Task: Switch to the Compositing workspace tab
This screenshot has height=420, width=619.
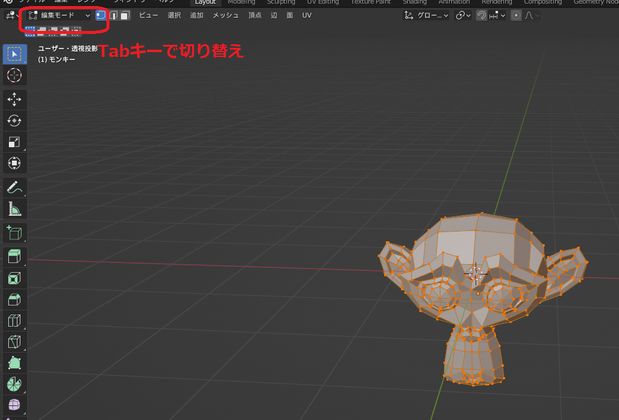Action: 543,2
